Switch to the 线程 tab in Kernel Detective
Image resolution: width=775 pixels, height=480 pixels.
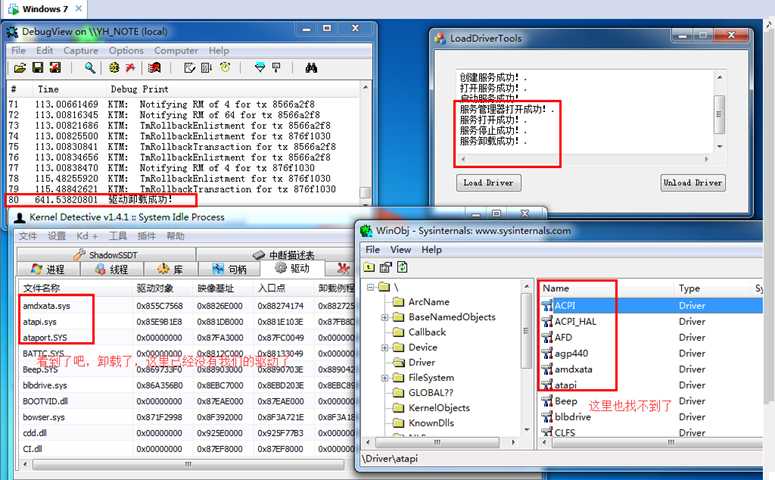pyautogui.click(x=112, y=269)
